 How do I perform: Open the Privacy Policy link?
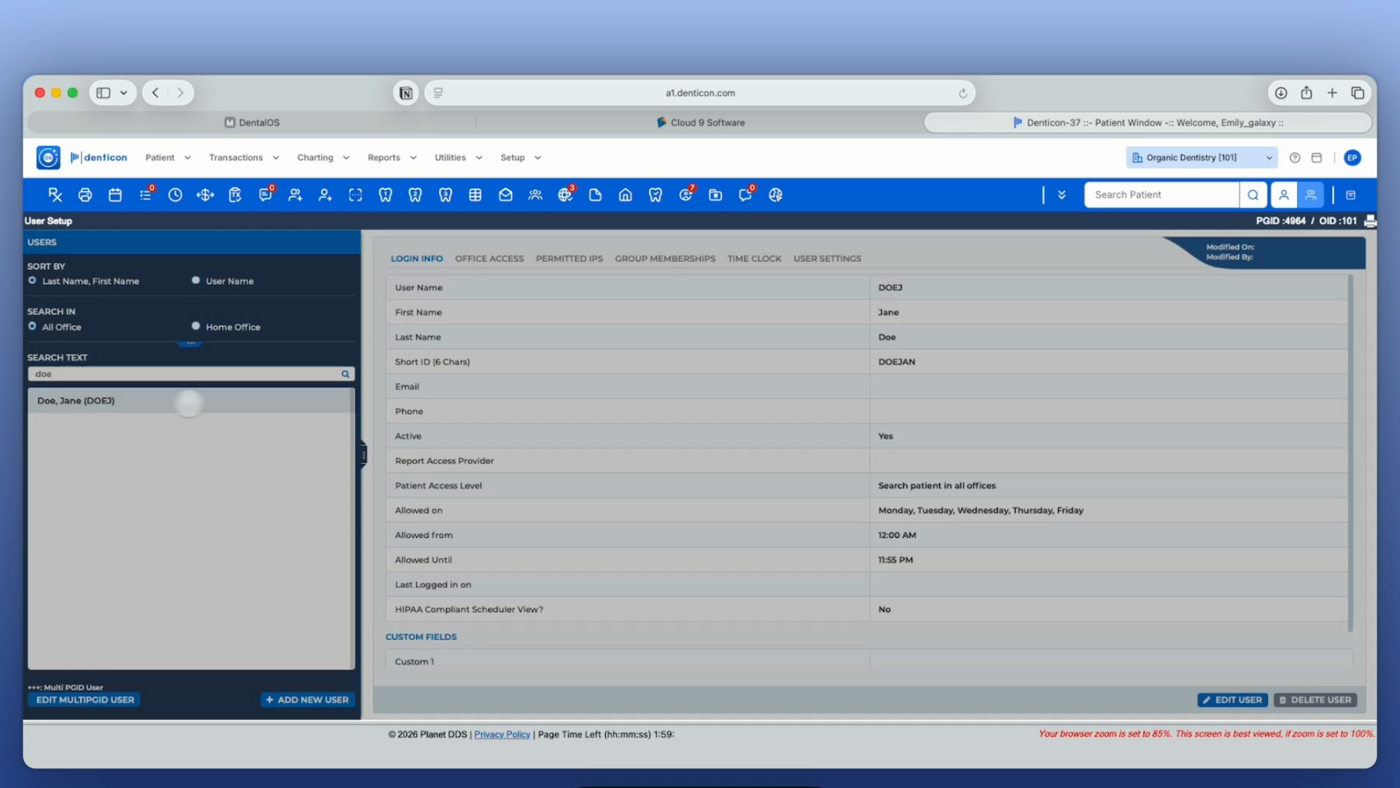[502, 734]
